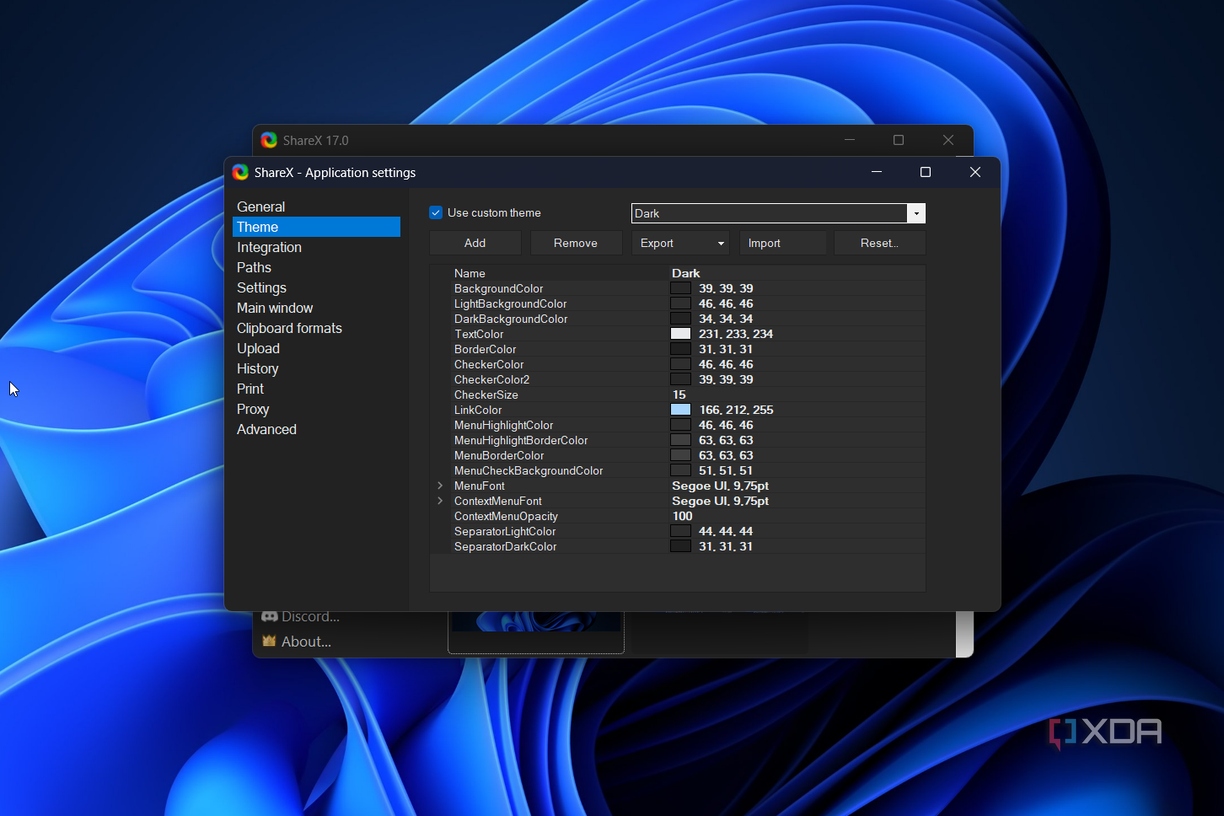Image resolution: width=1224 pixels, height=816 pixels.
Task: Click the LightBackgroundColor swatch
Action: click(x=681, y=304)
